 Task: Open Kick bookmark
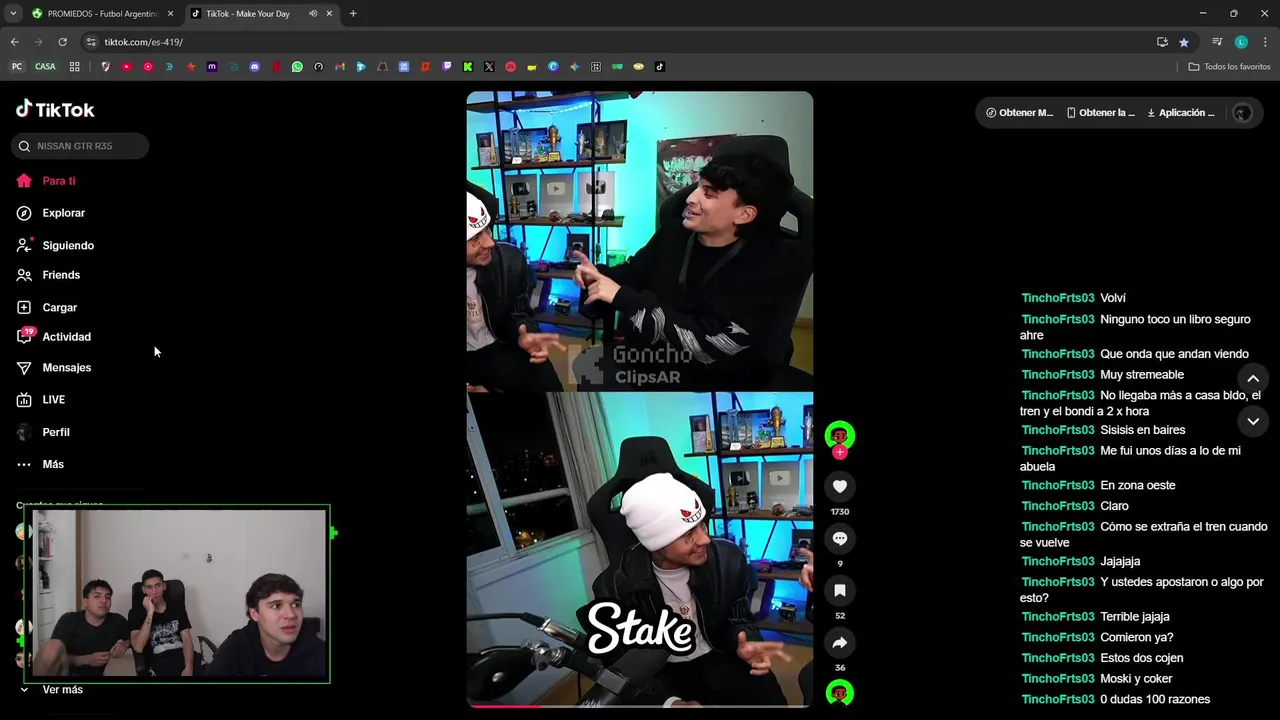[468, 67]
